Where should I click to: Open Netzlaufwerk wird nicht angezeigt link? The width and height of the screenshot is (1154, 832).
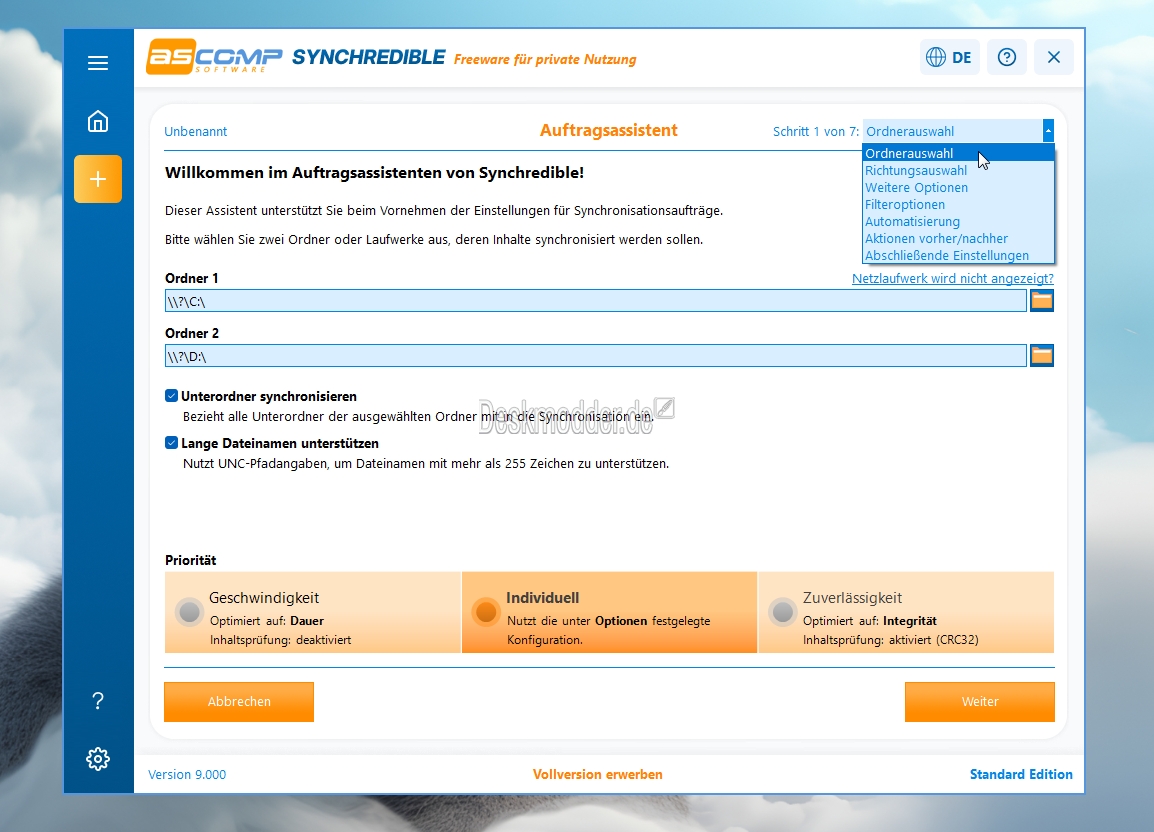coord(952,278)
